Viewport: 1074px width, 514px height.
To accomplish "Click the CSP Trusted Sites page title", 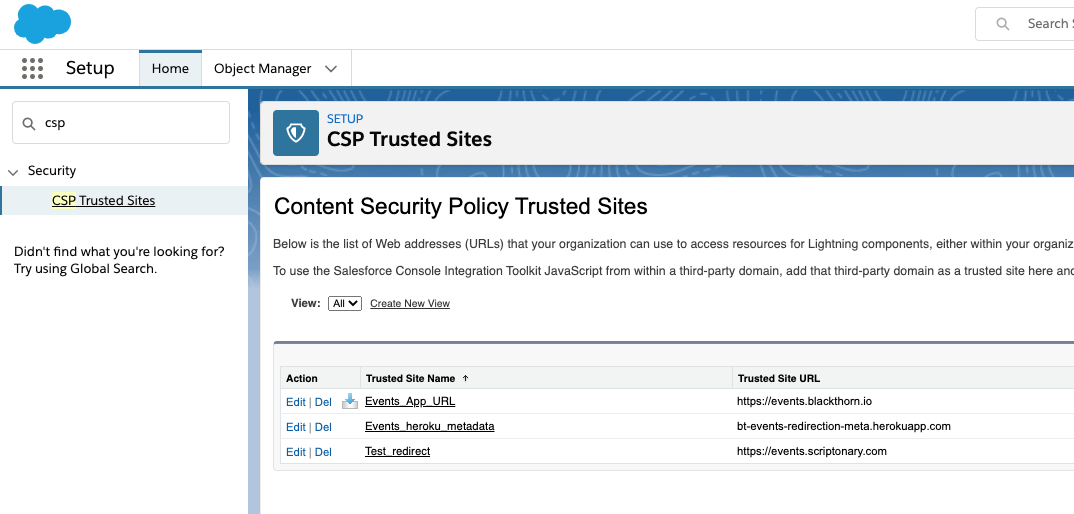I will (x=410, y=139).
